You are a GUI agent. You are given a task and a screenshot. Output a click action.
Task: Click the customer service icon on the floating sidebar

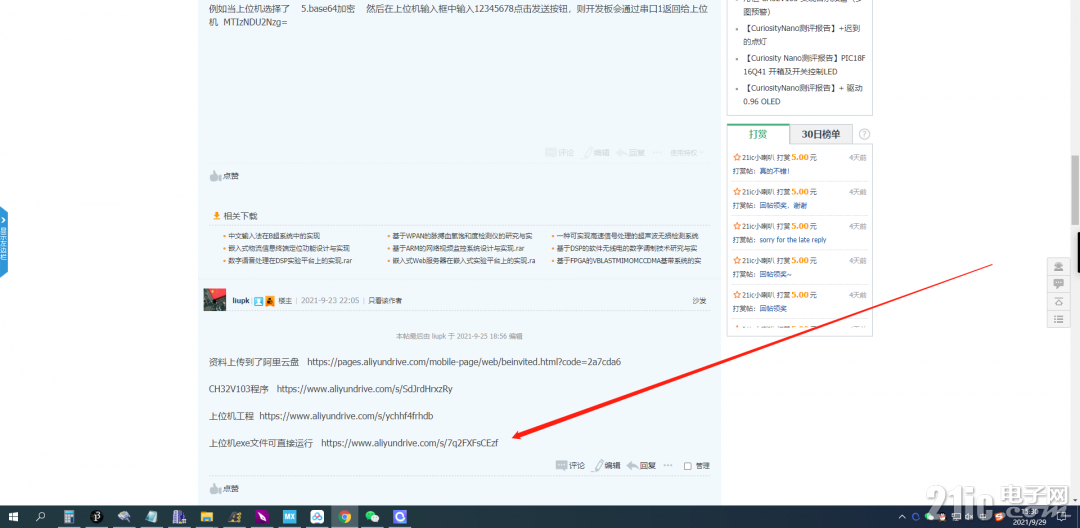pos(1059,266)
